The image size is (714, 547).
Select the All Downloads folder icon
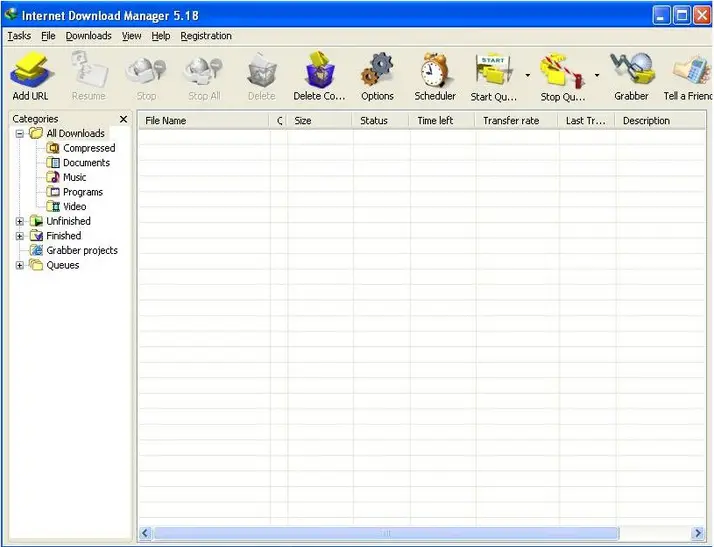[x=36, y=133]
